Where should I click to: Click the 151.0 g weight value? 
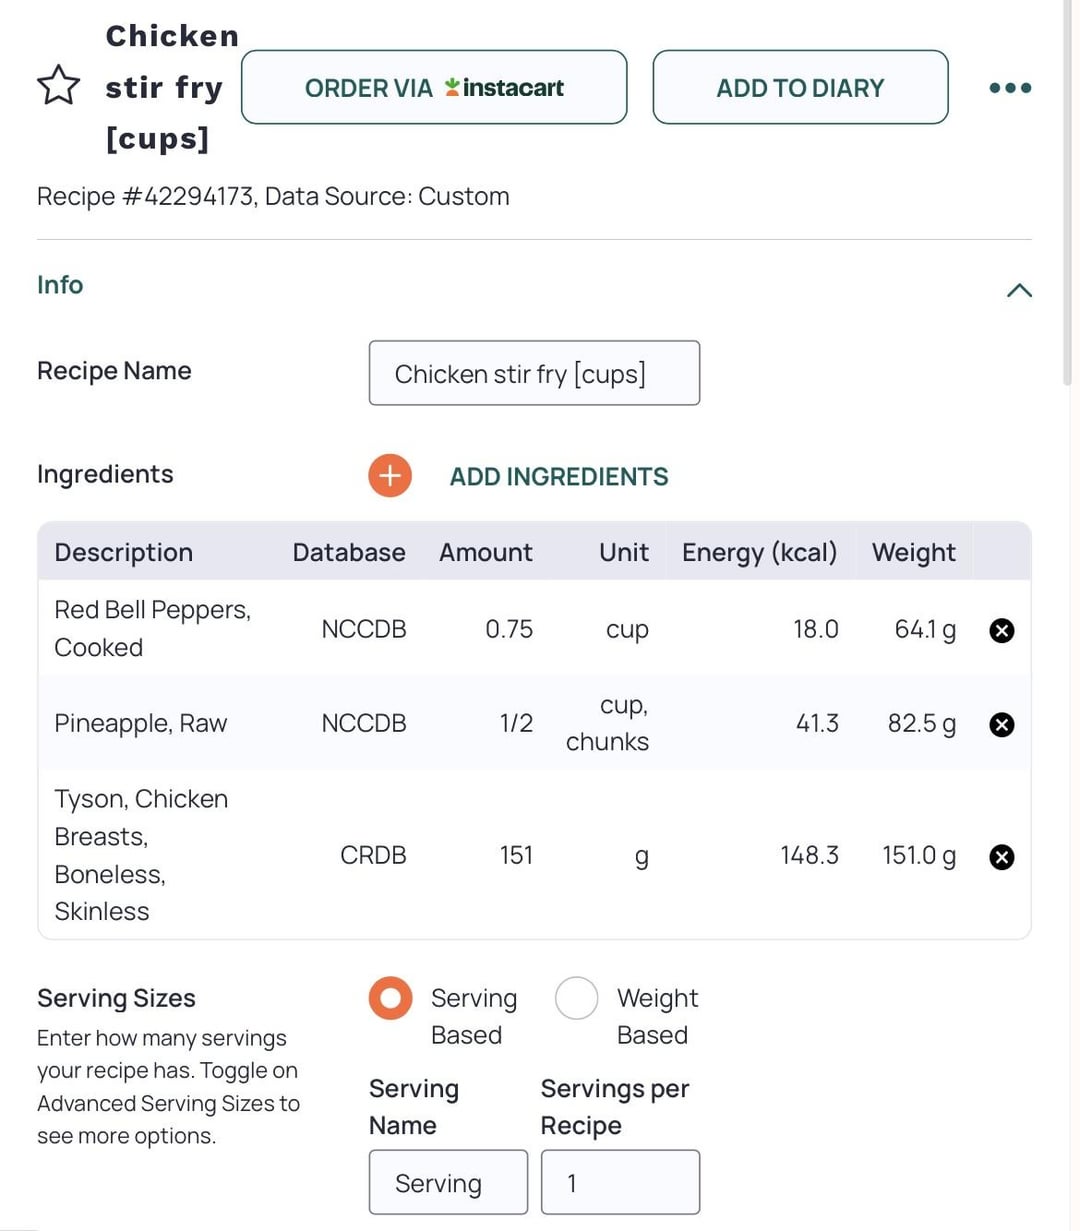pyautogui.click(x=919, y=856)
